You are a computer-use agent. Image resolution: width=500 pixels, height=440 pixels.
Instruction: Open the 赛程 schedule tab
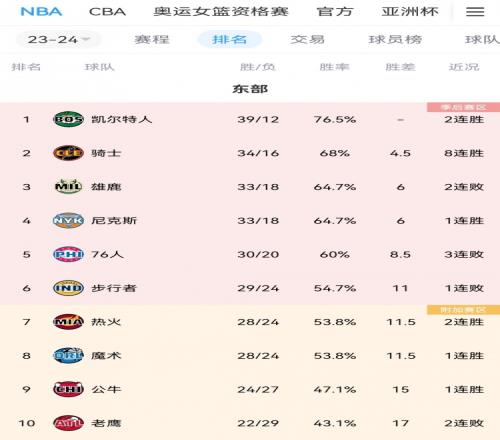tap(152, 40)
